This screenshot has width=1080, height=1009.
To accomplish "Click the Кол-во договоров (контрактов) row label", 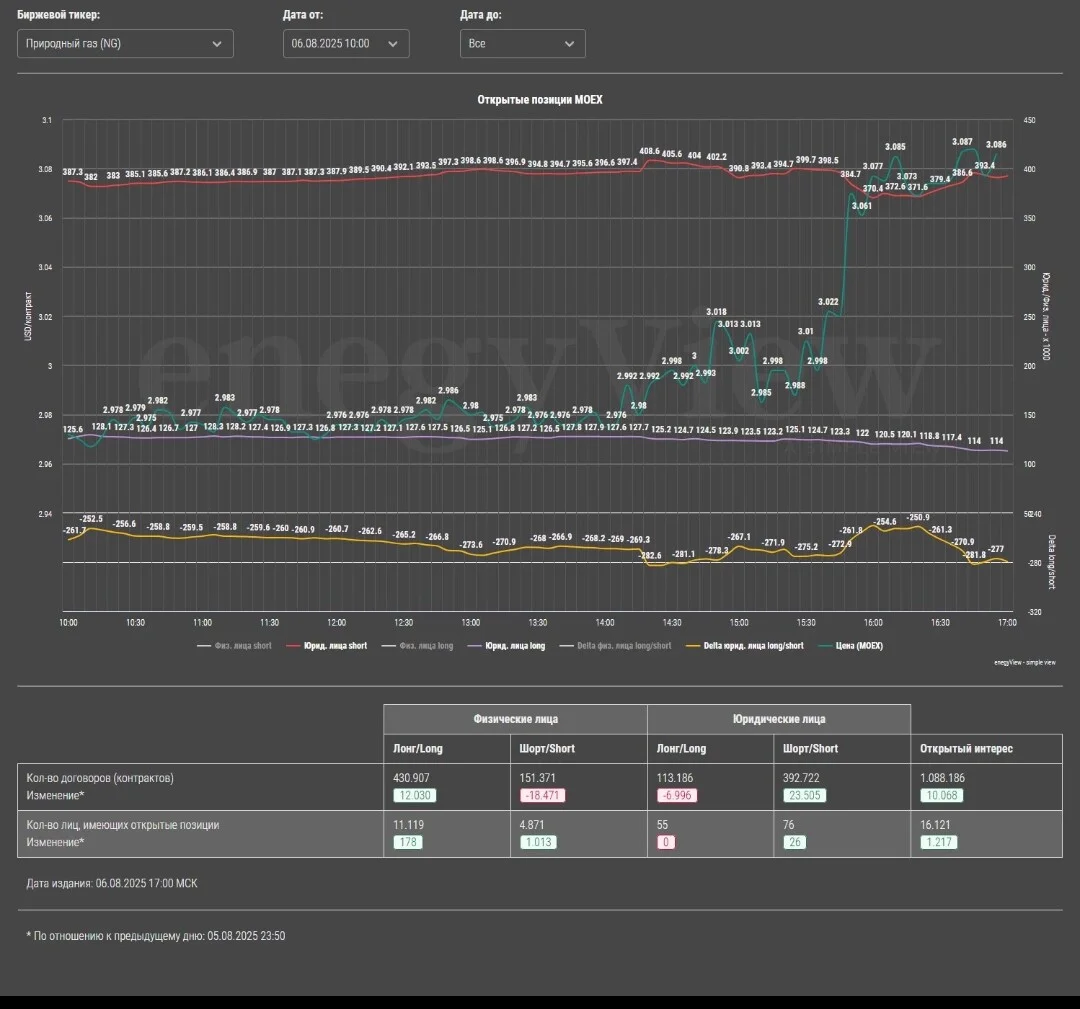I will [x=100, y=778].
